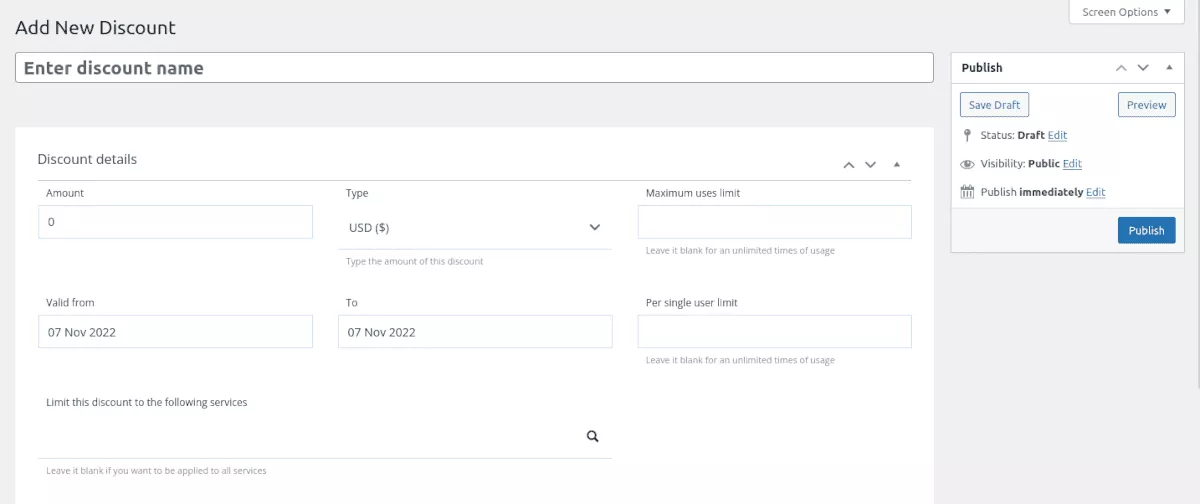1200x504 pixels.
Task: Edit the Draft status link
Action: [1057, 135]
